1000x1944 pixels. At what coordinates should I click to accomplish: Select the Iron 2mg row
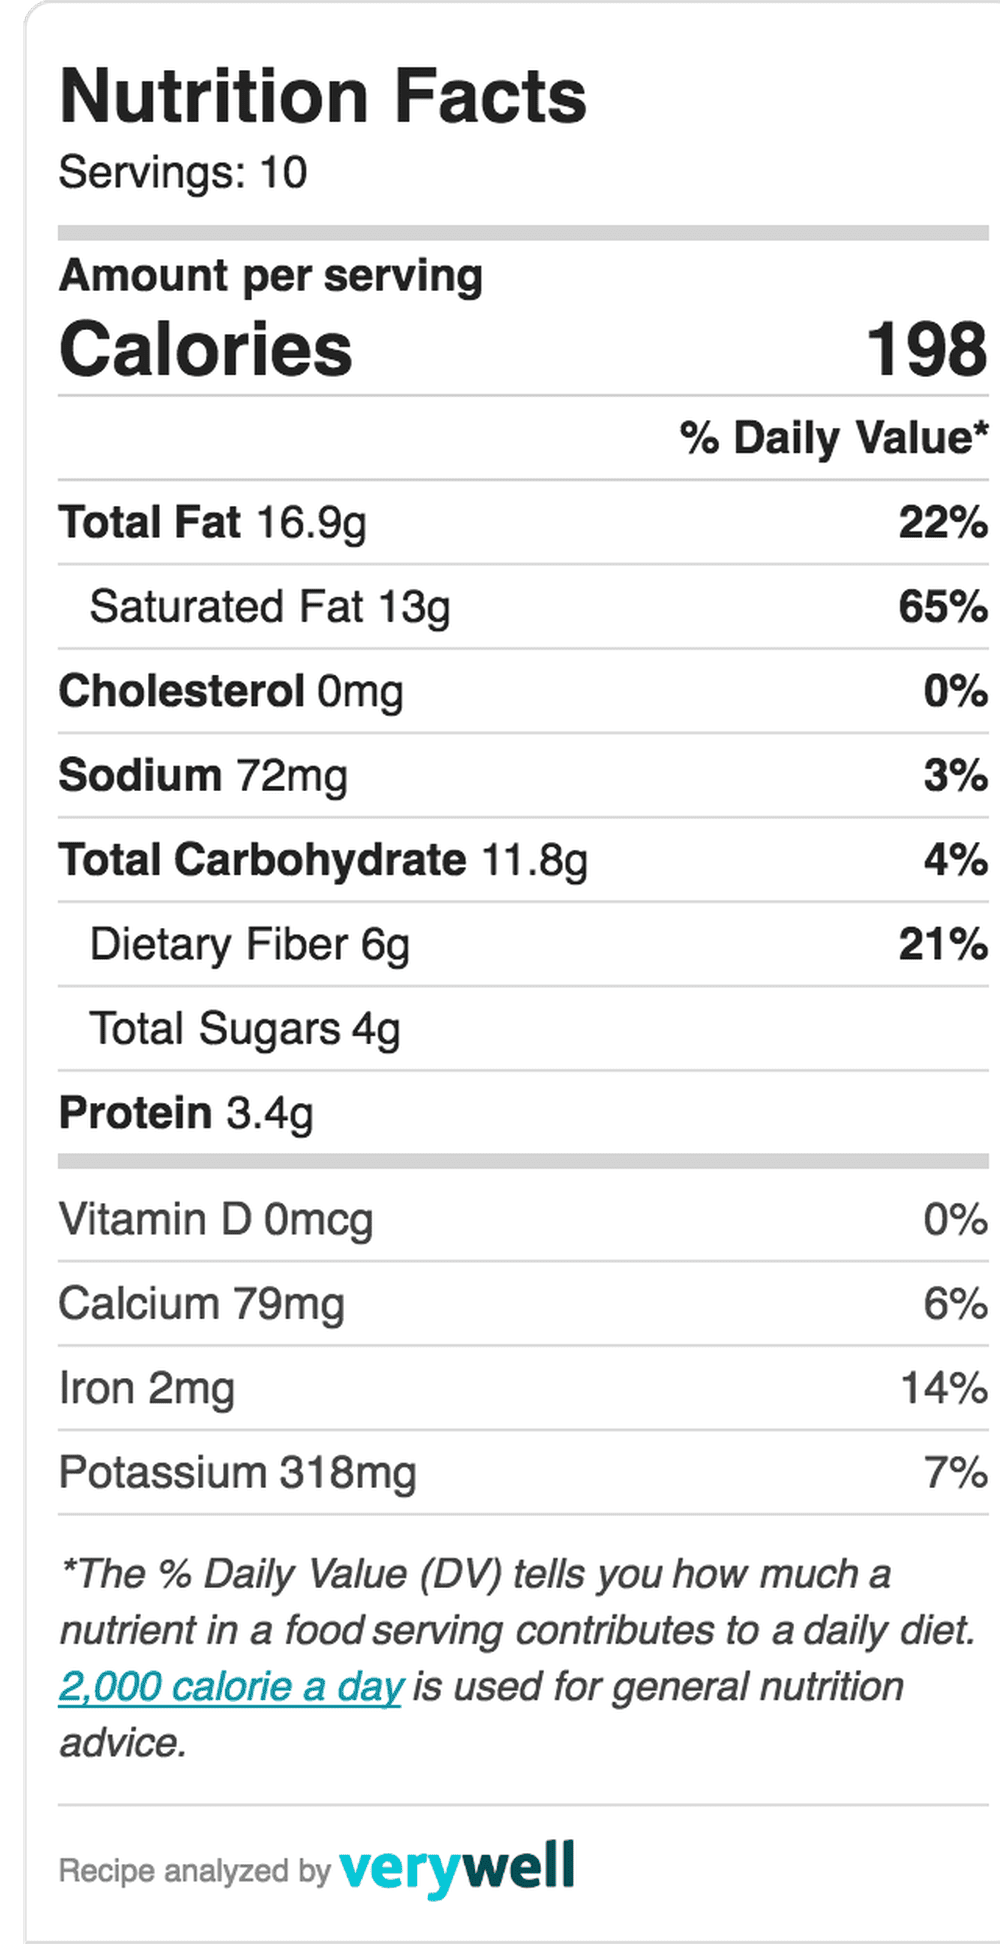click(523, 1388)
